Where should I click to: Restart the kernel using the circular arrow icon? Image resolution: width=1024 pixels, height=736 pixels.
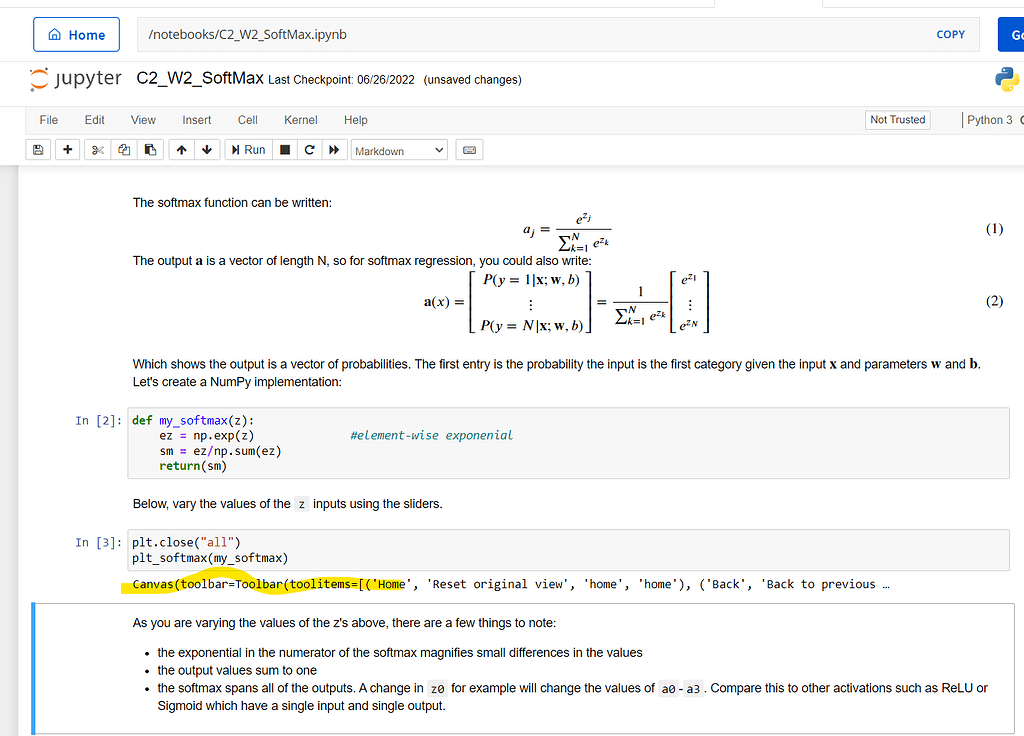tap(309, 149)
